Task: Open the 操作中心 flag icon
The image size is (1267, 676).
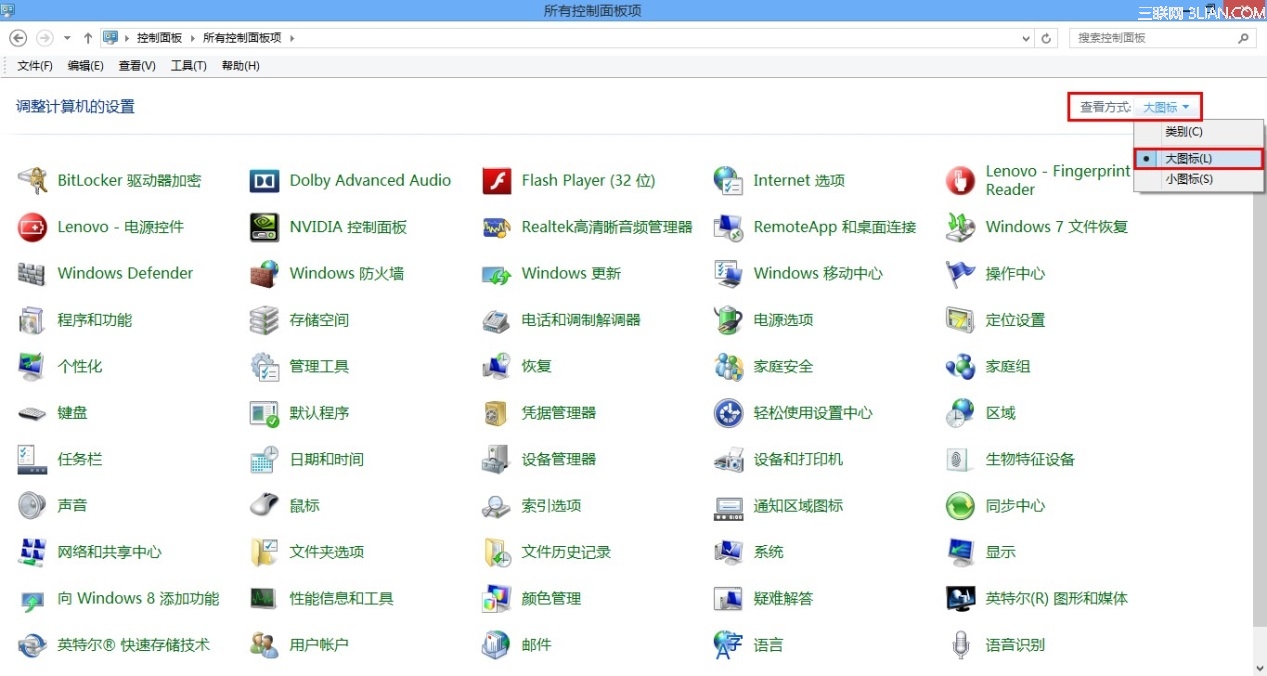Action: 960,273
